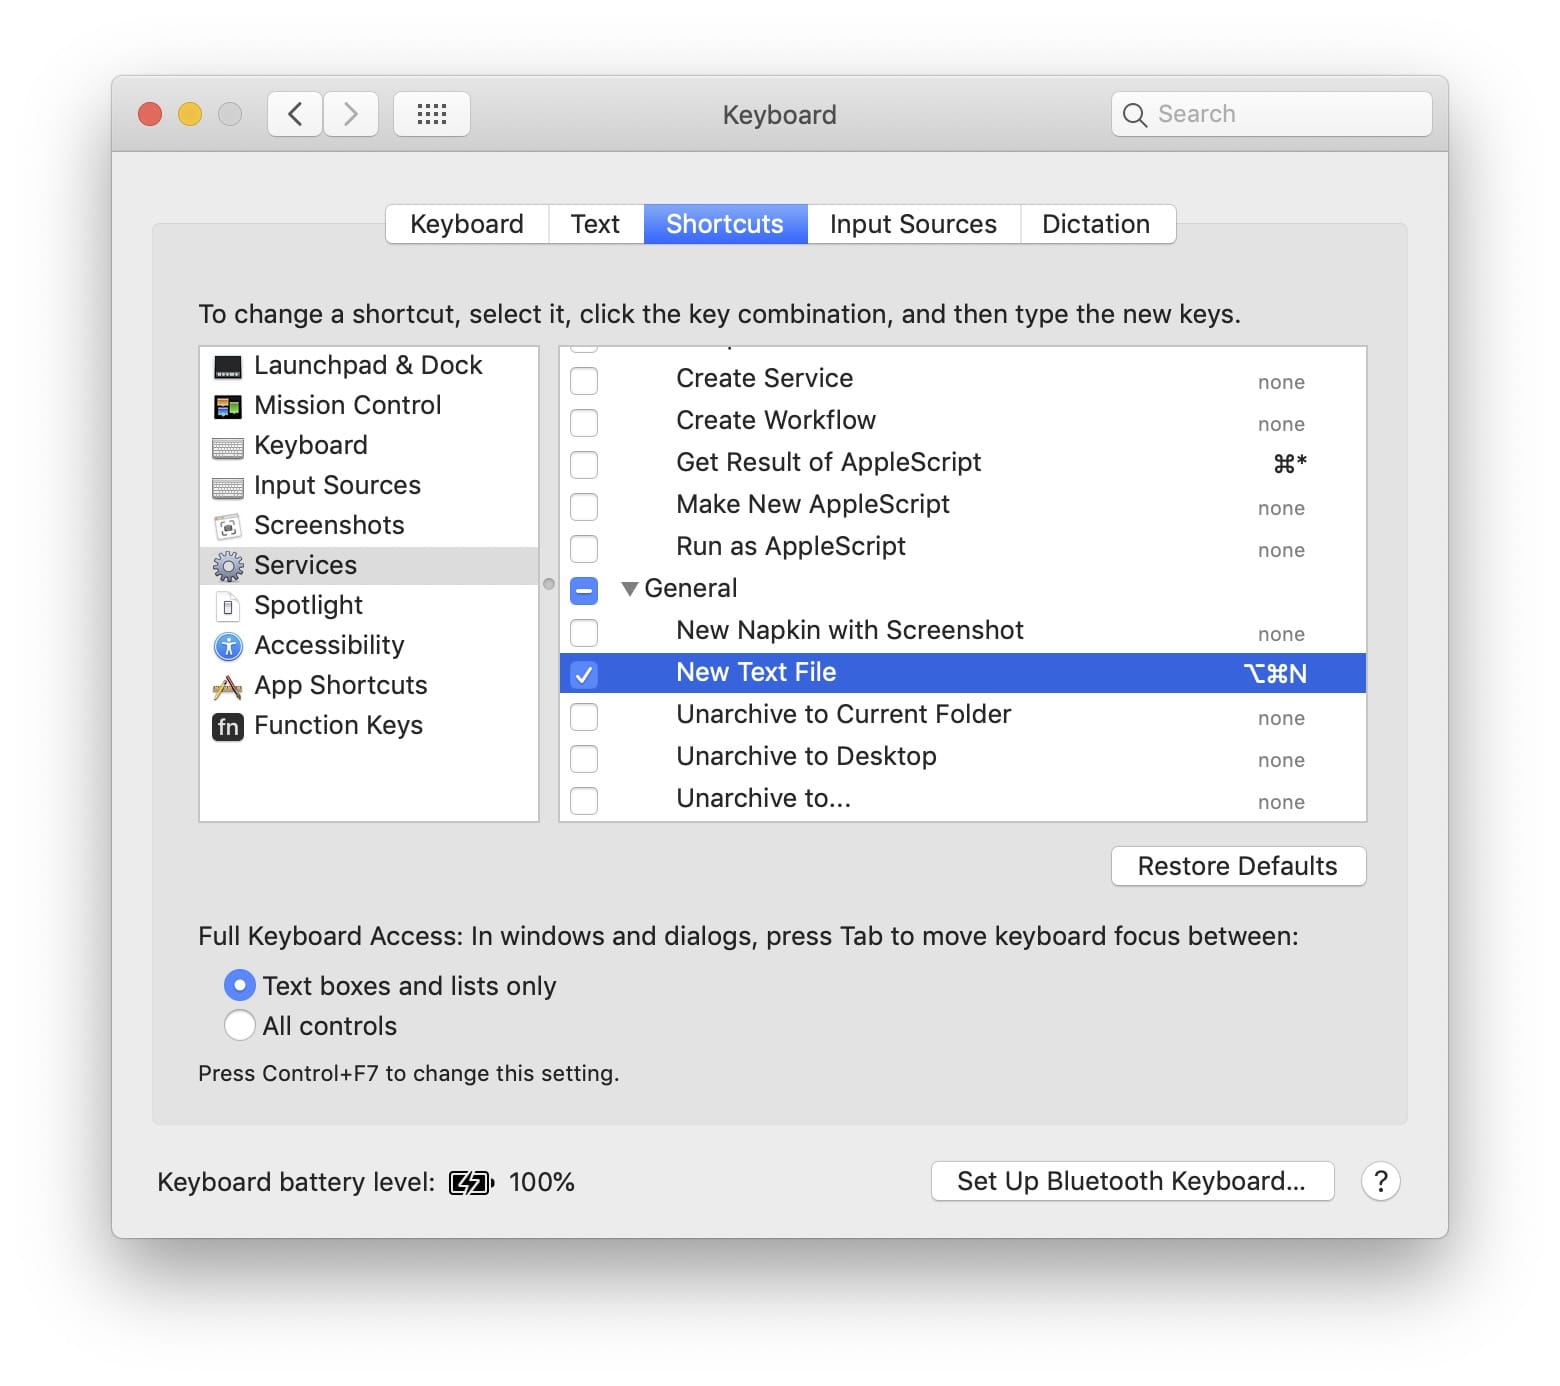Toggle the General group master checkbox
1560x1386 pixels.
click(584, 591)
